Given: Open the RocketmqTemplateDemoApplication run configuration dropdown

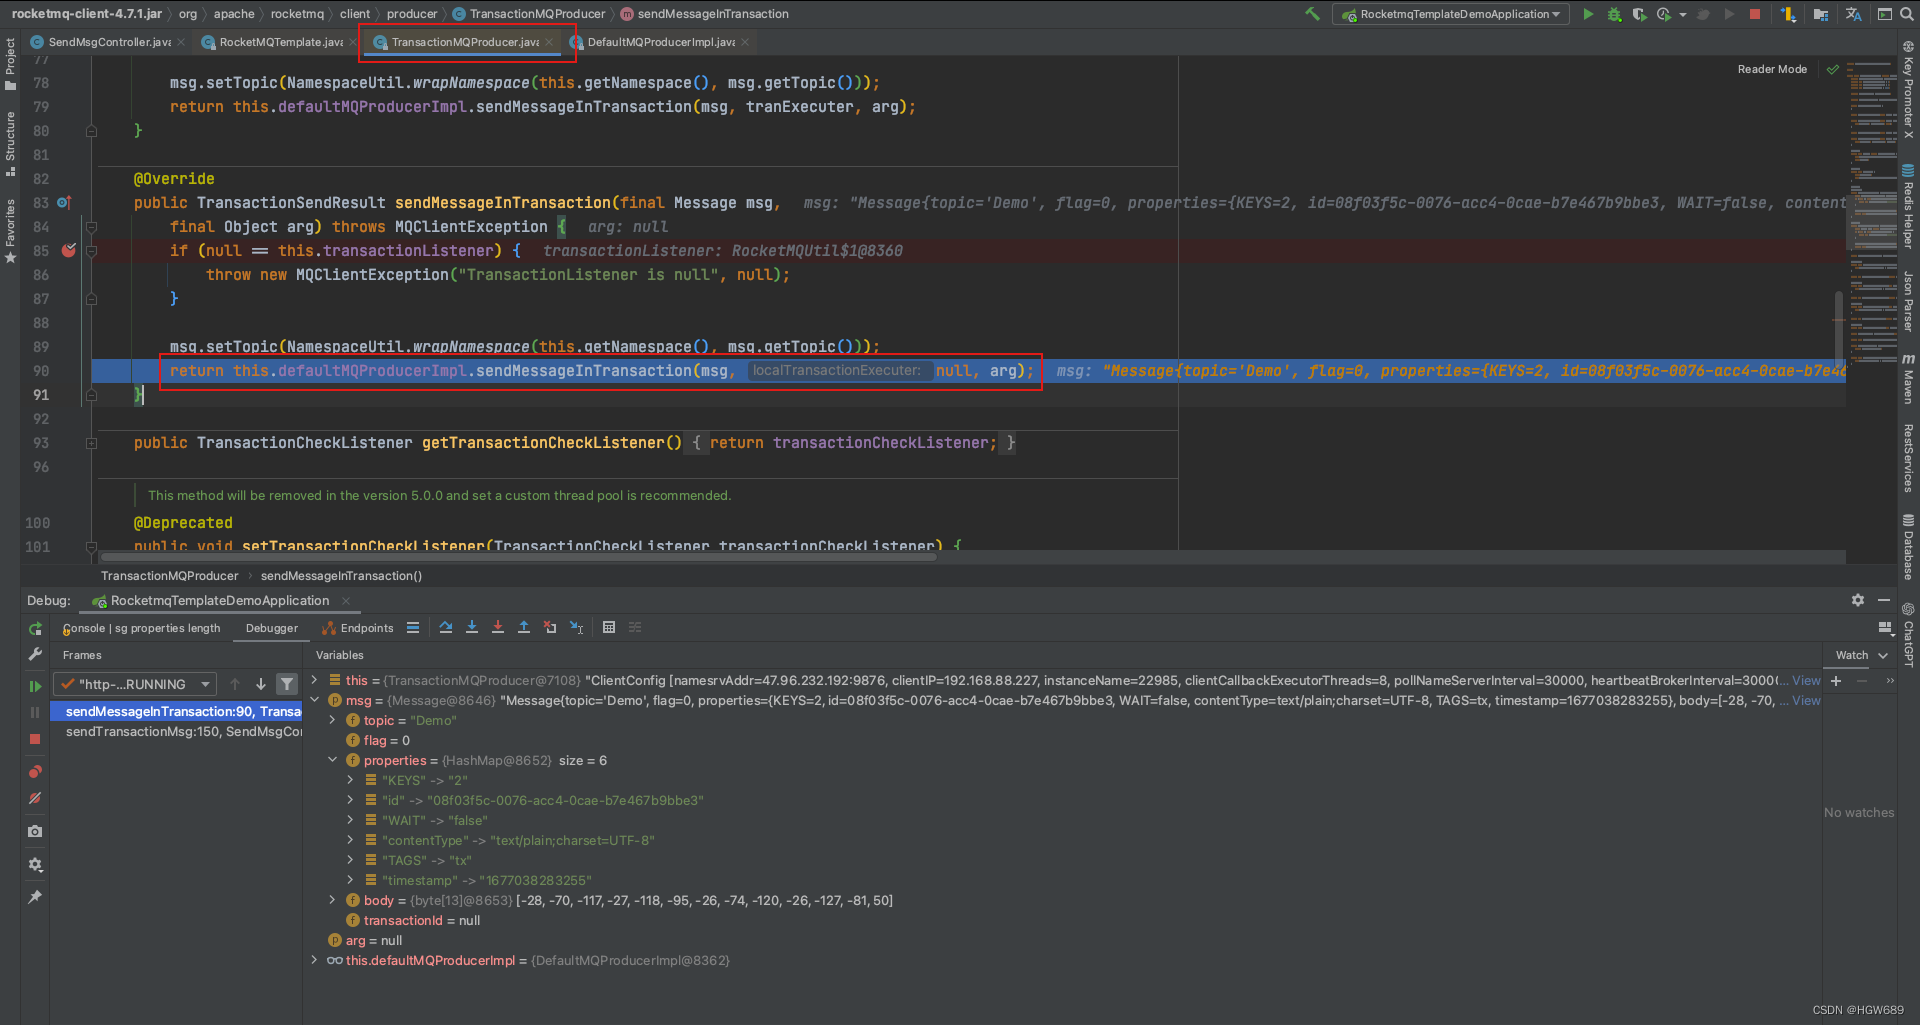Looking at the screenshot, I should coord(1451,14).
